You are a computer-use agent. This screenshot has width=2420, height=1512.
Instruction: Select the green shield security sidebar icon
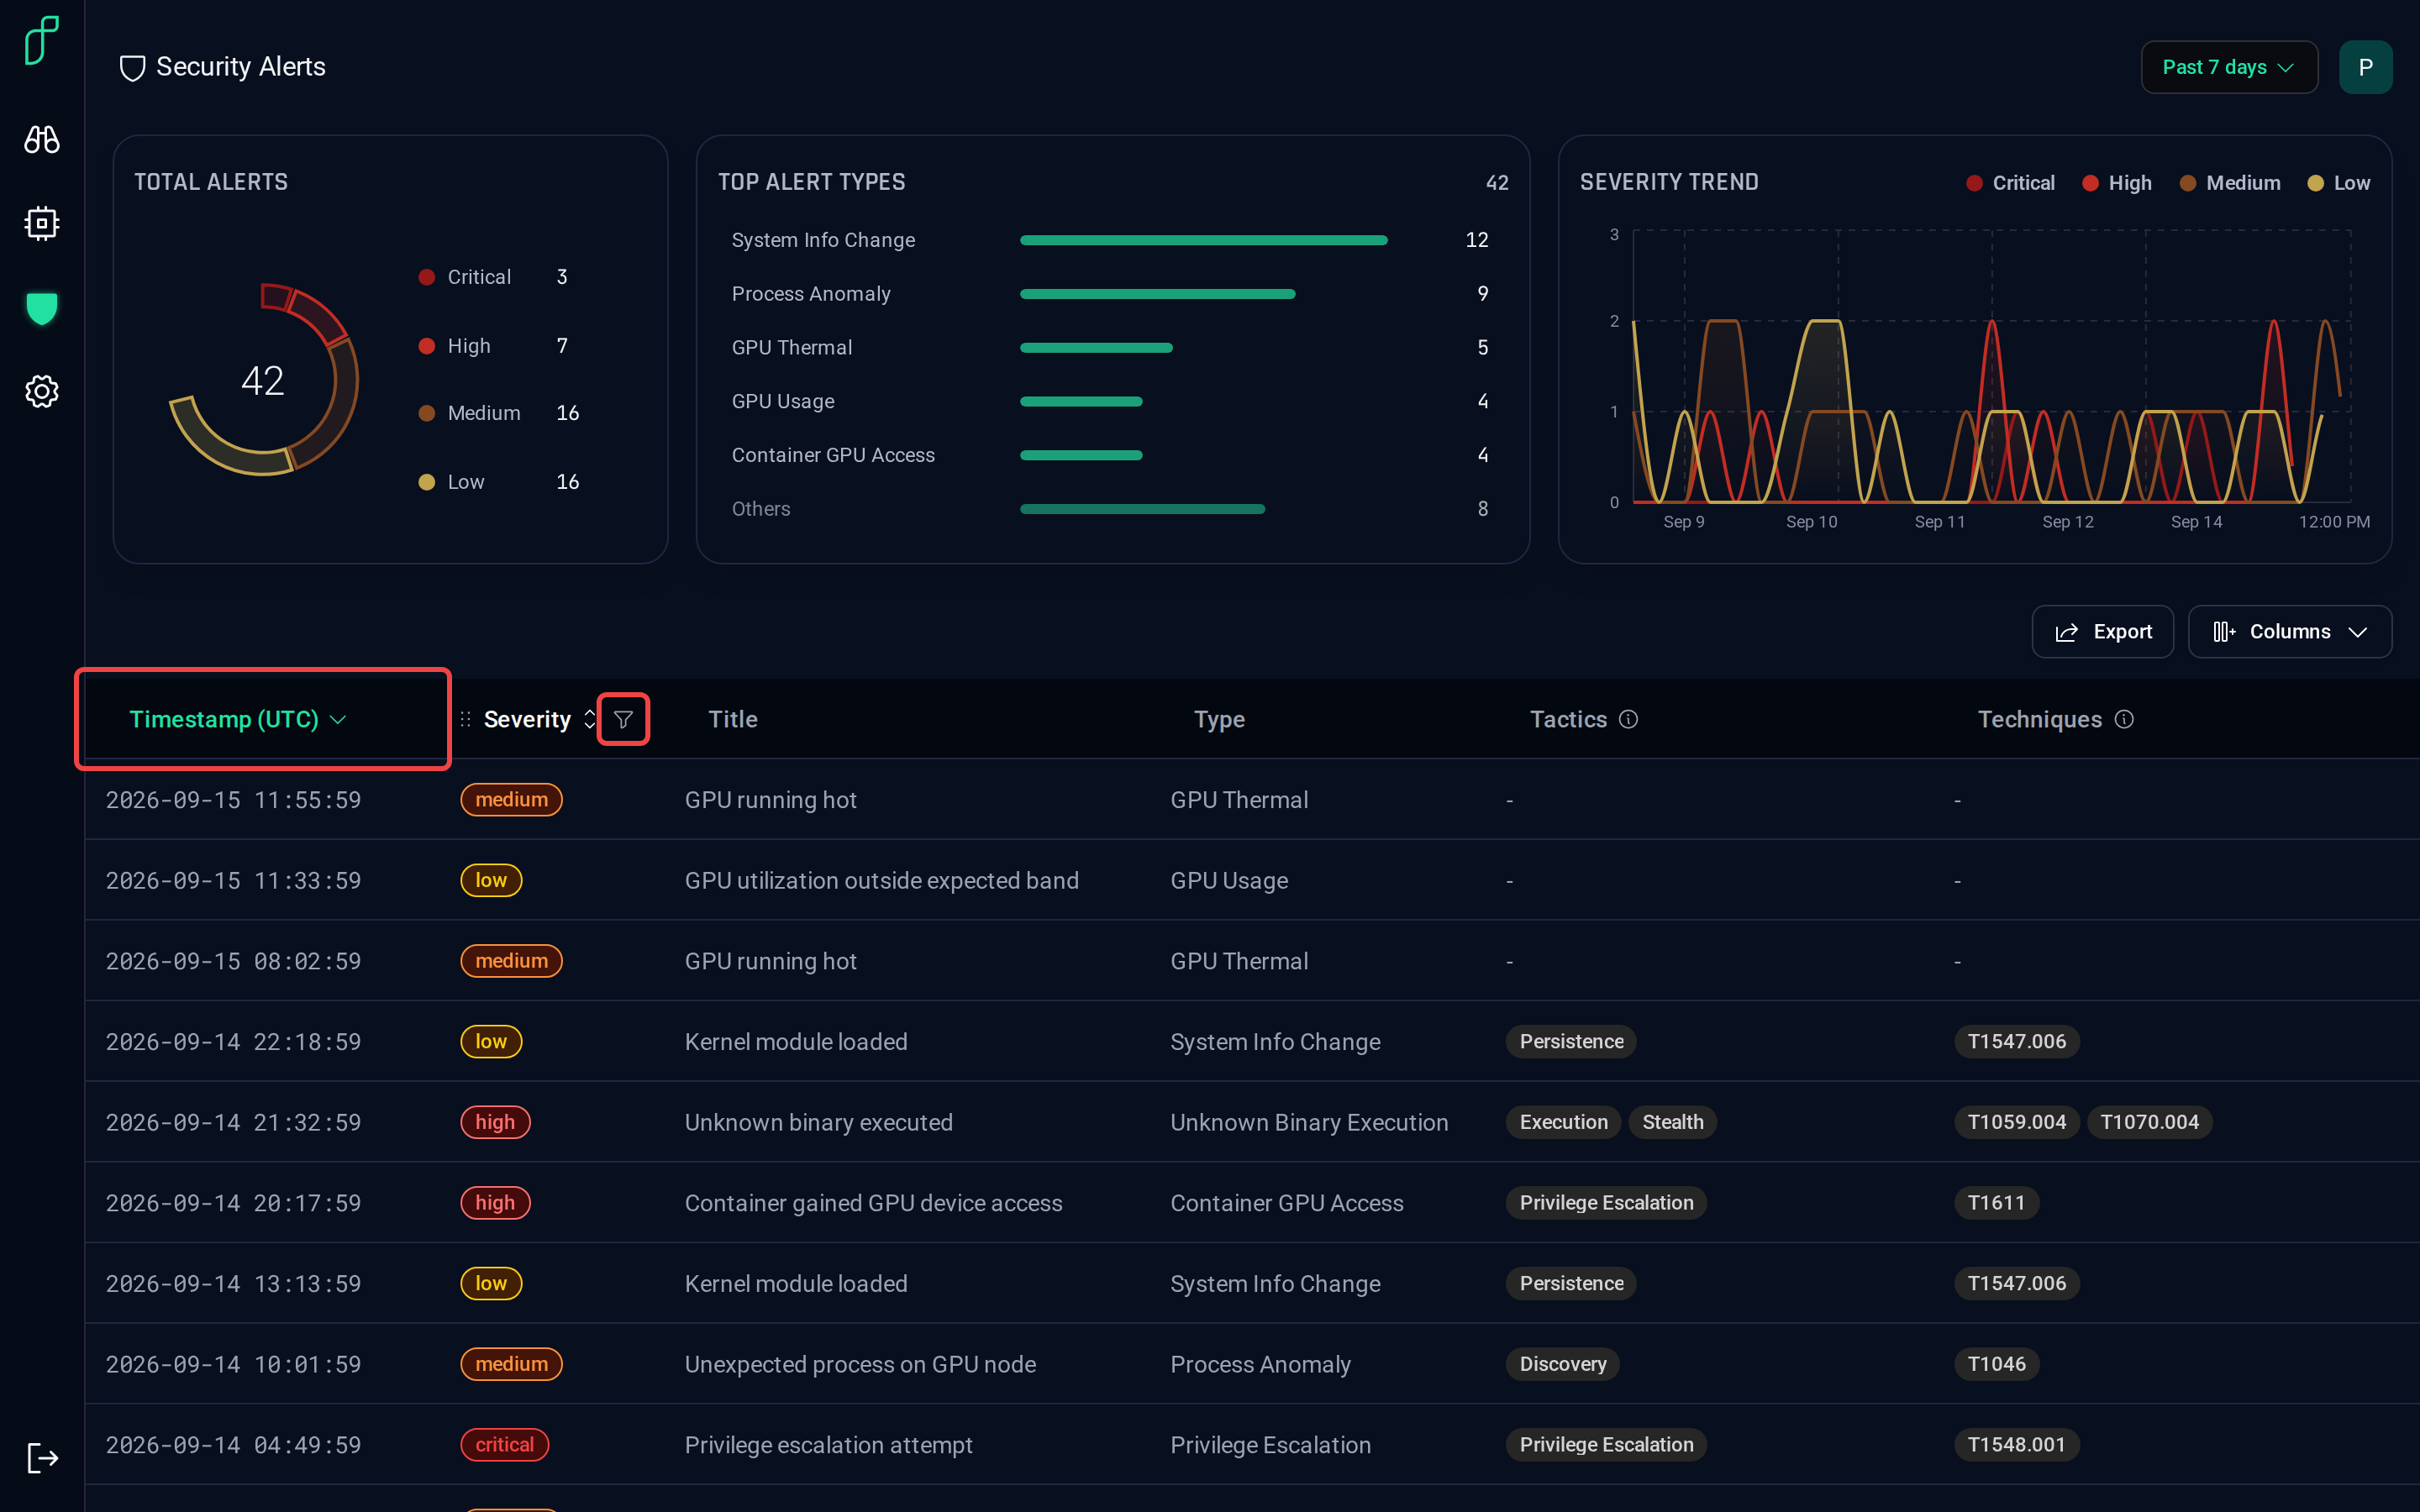pyautogui.click(x=41, y=308)
